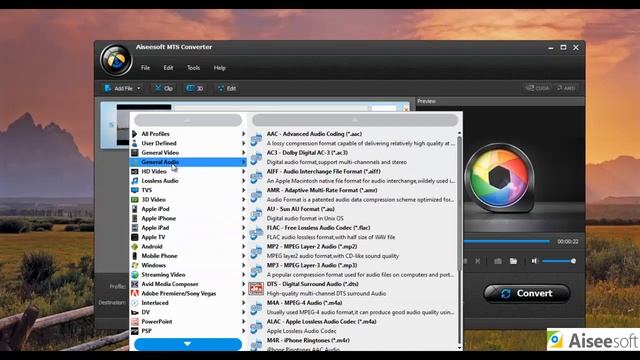Click the DTS Digital Surround Audio icon
The width and height of the screenshot is (640, 360).
256,289
